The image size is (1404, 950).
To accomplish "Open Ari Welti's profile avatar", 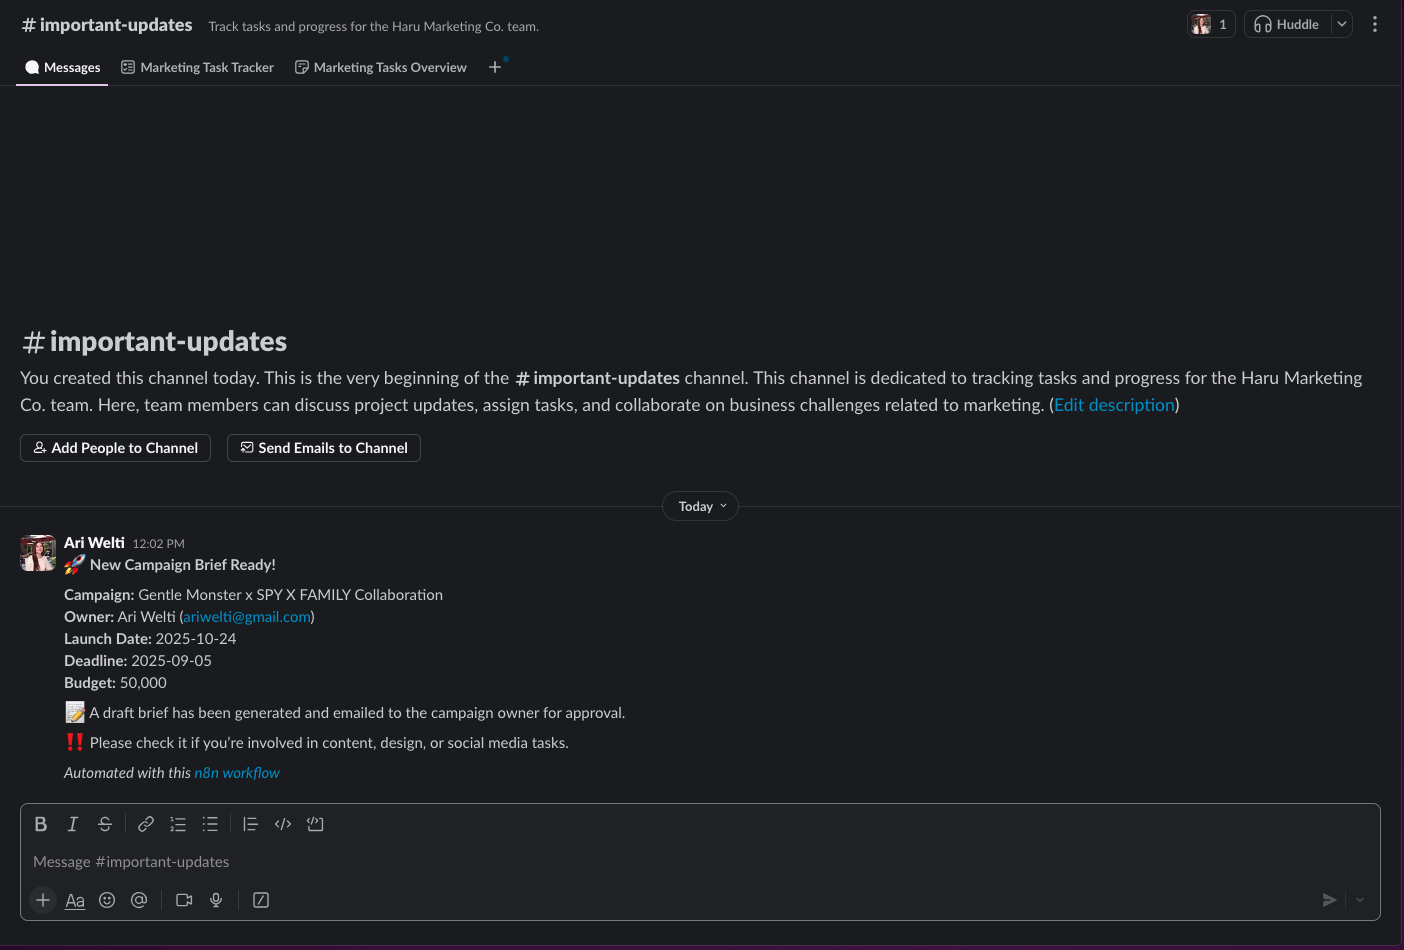I will point(38,553).
